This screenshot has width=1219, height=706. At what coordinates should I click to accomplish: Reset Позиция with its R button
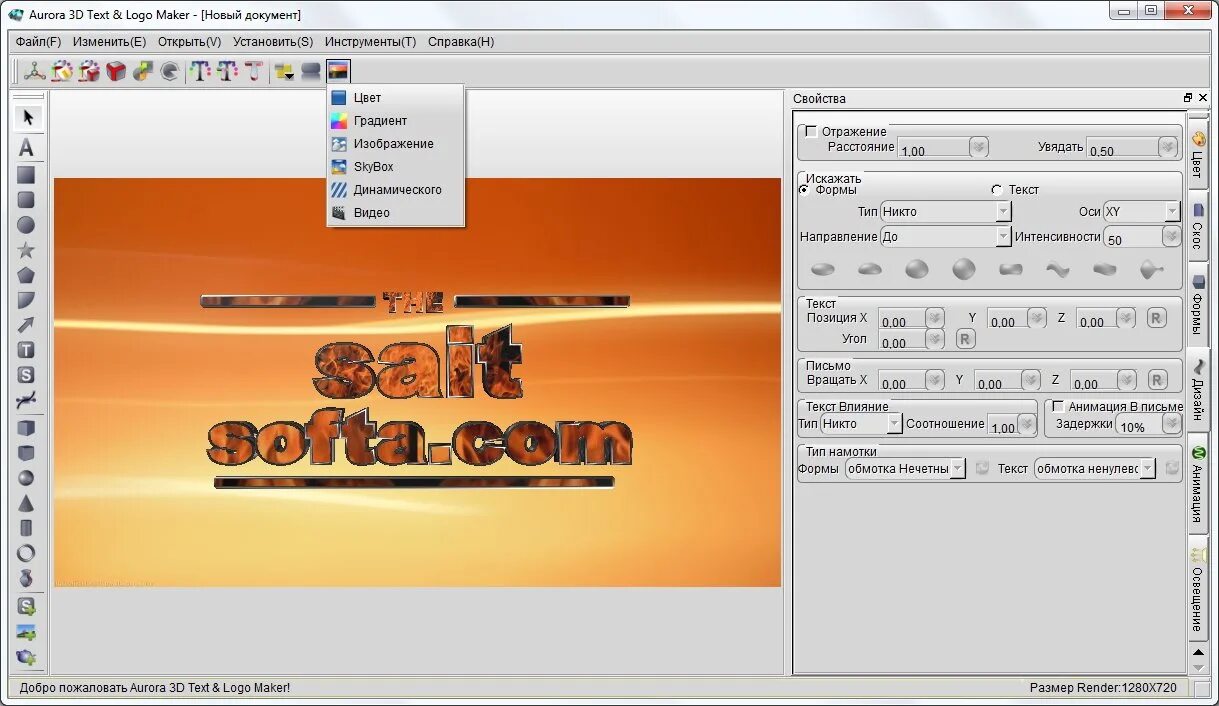tap(1156, 318)
